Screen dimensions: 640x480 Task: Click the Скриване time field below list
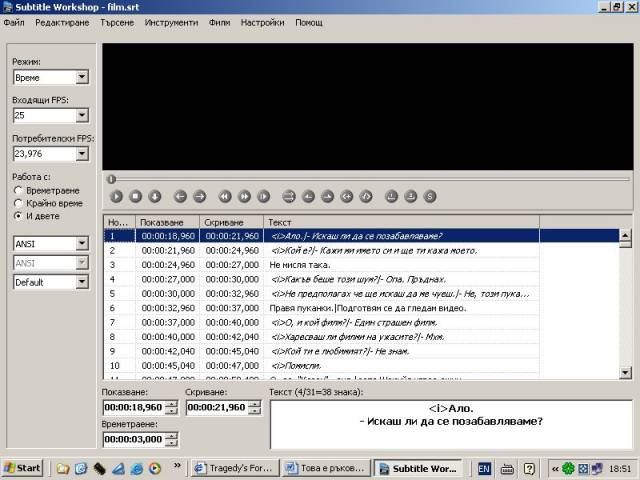218,407
